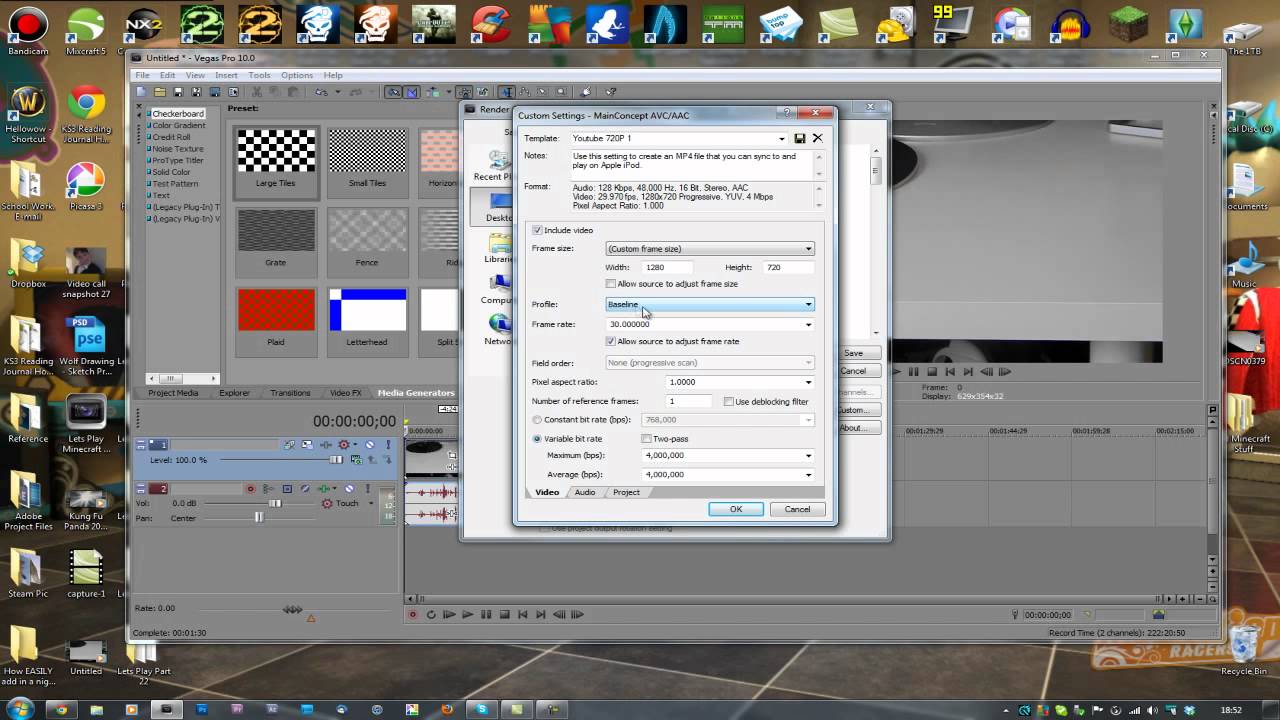Image resolution: width=1280 pixels, height=720 pixels.
Task: Open Google Chrome desktop icon
Action: [87, 110]
